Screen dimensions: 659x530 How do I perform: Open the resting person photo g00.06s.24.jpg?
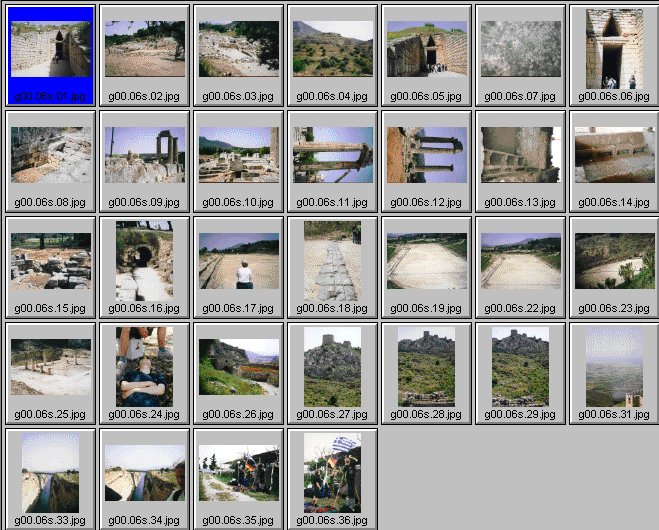click(144, 367)
